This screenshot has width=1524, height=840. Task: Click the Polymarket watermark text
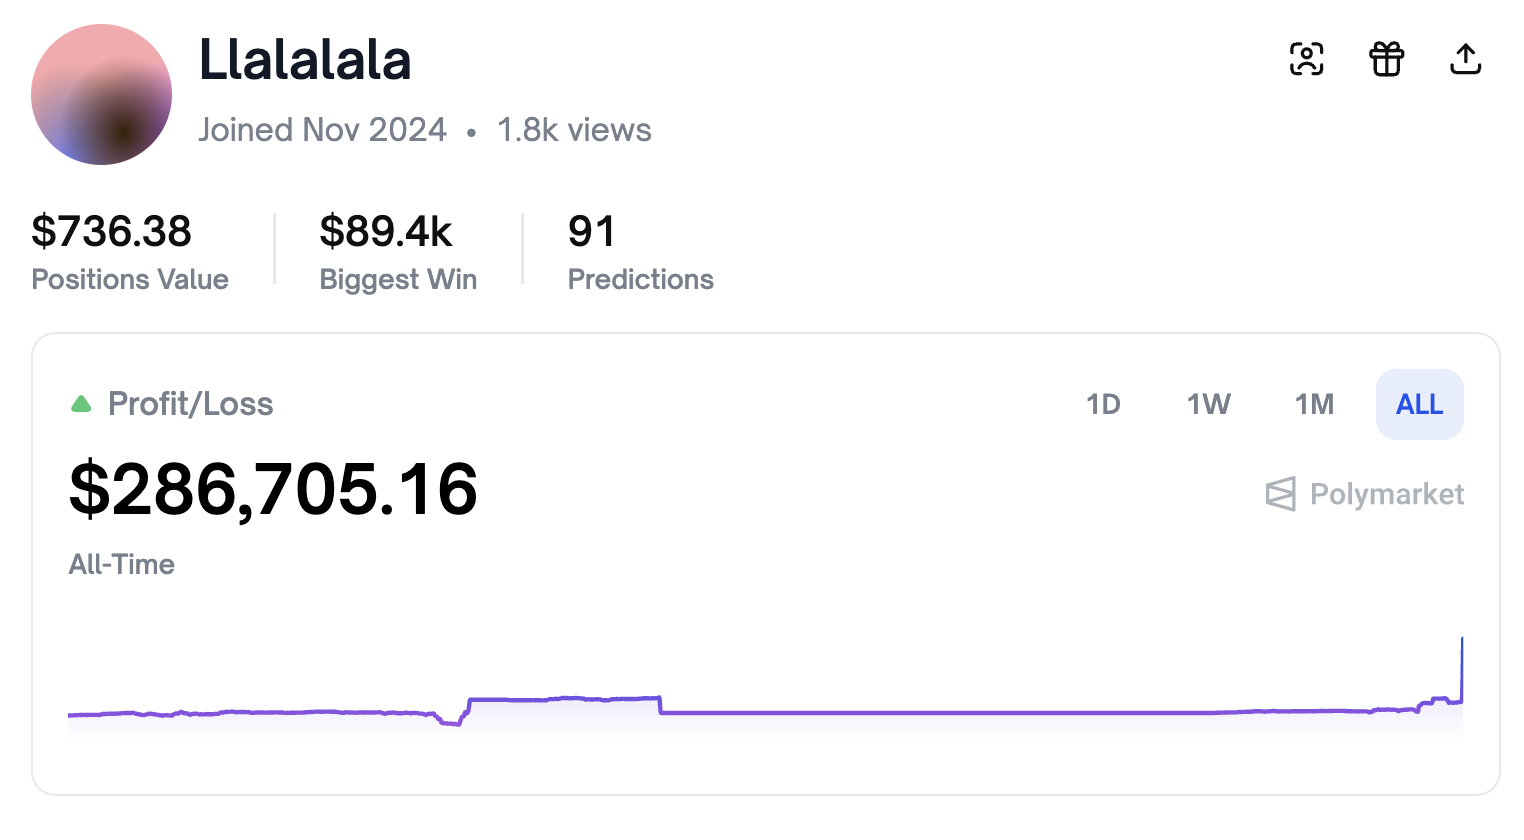tap(1386, 494)
